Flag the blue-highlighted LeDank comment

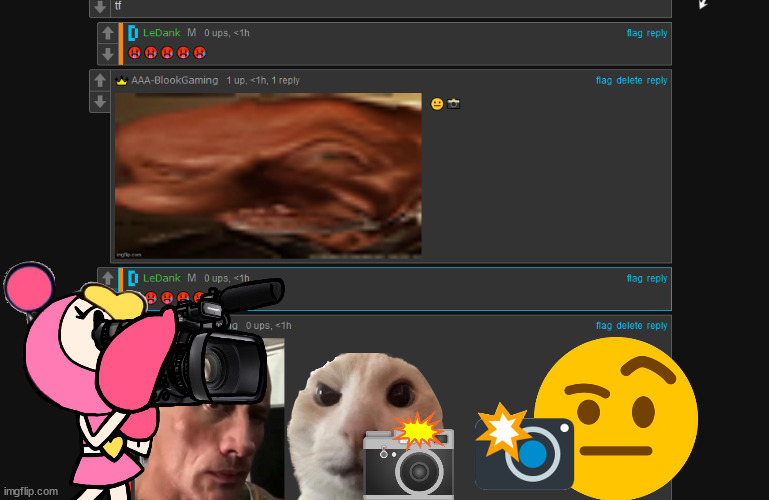coord(634,278)
